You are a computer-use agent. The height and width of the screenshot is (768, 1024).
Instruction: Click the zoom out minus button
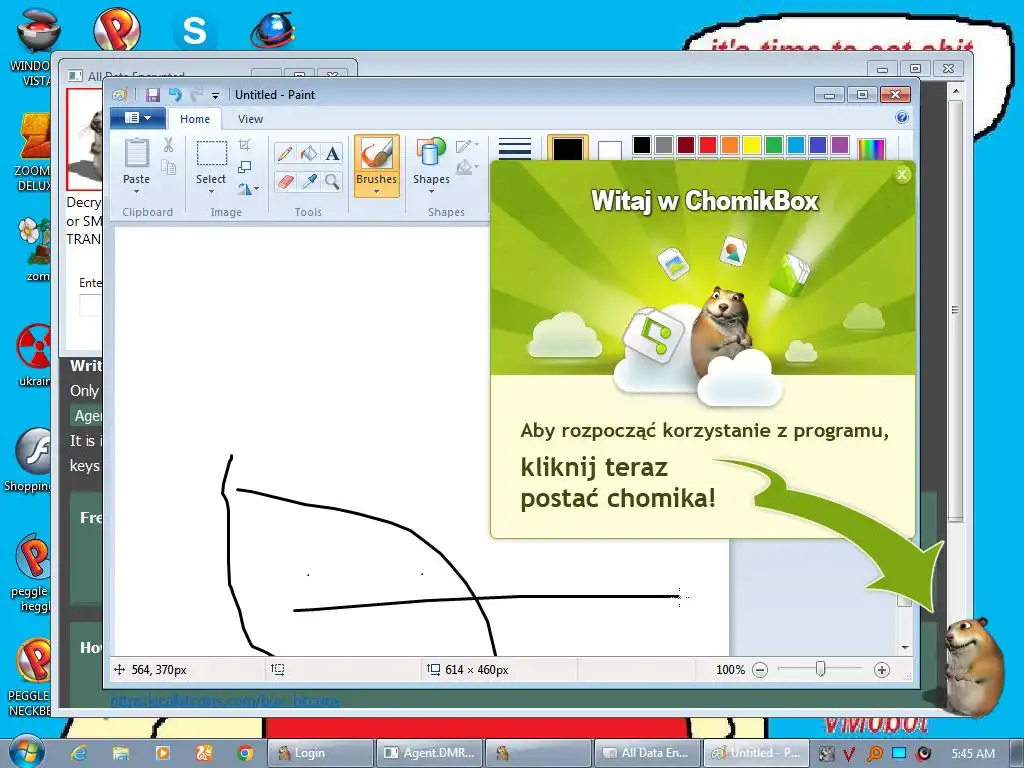click(760, 670)
